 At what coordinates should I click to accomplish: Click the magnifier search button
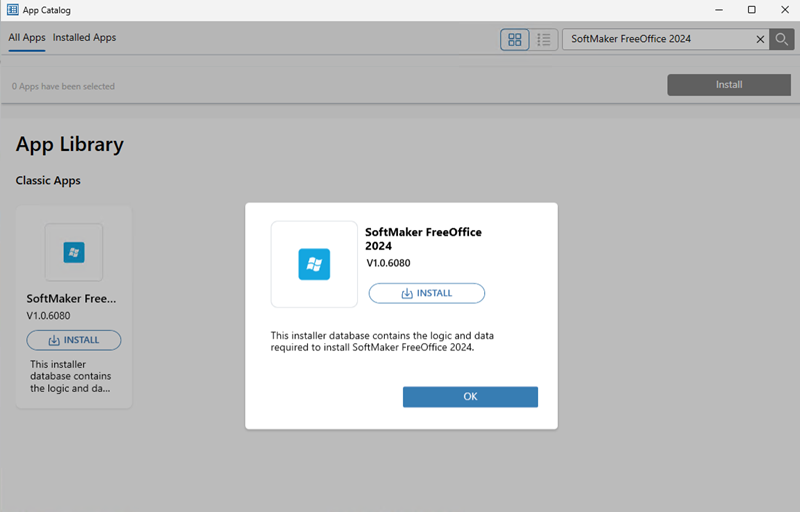[782, 40]
